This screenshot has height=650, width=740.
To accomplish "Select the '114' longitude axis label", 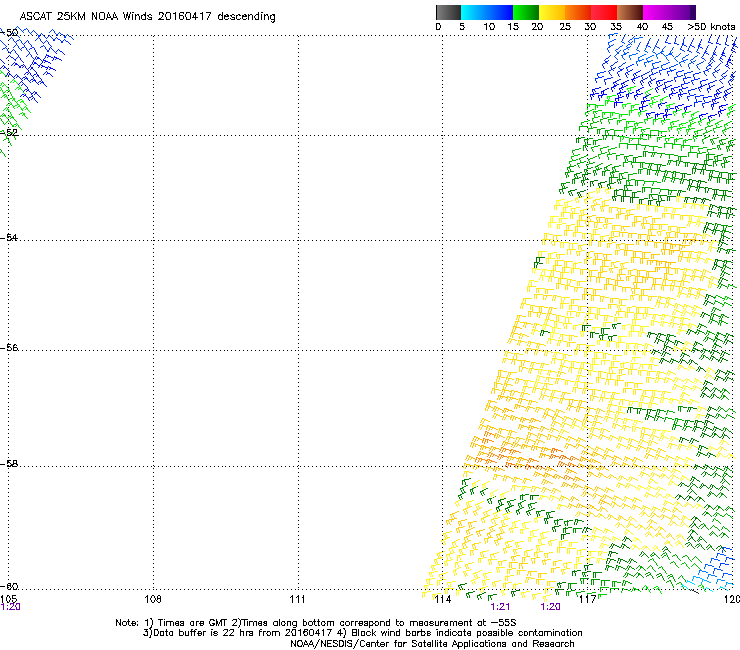I will (443, 599).
